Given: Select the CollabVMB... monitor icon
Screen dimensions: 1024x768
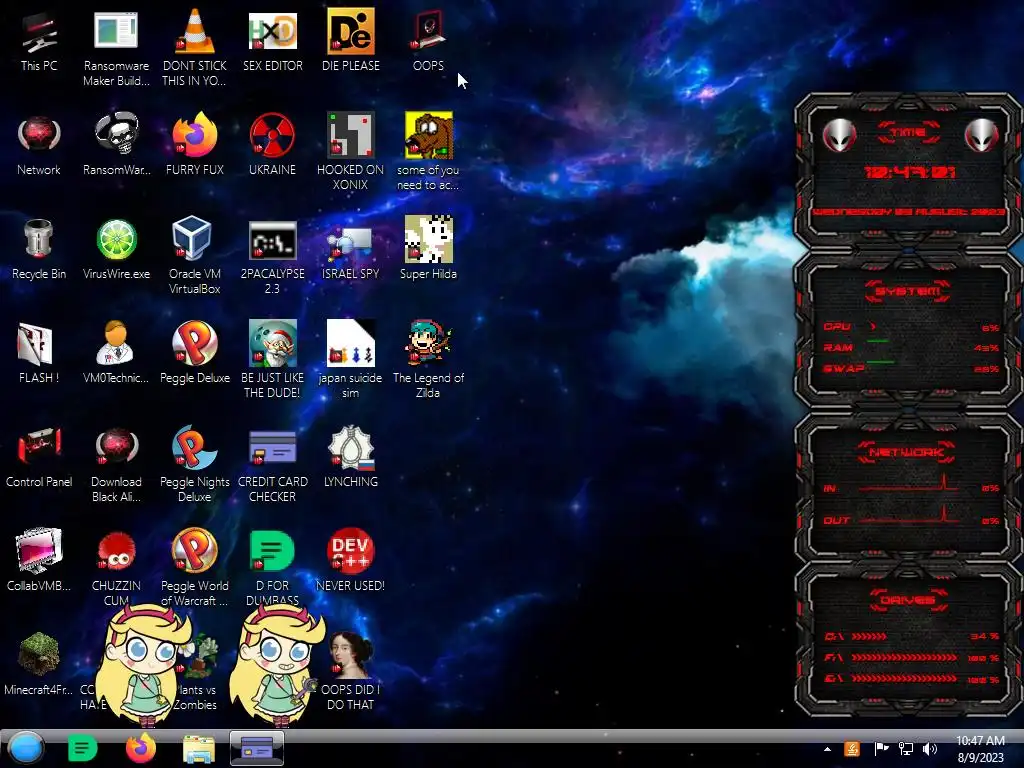Looking at the screenshot, I should pos(39,551).
